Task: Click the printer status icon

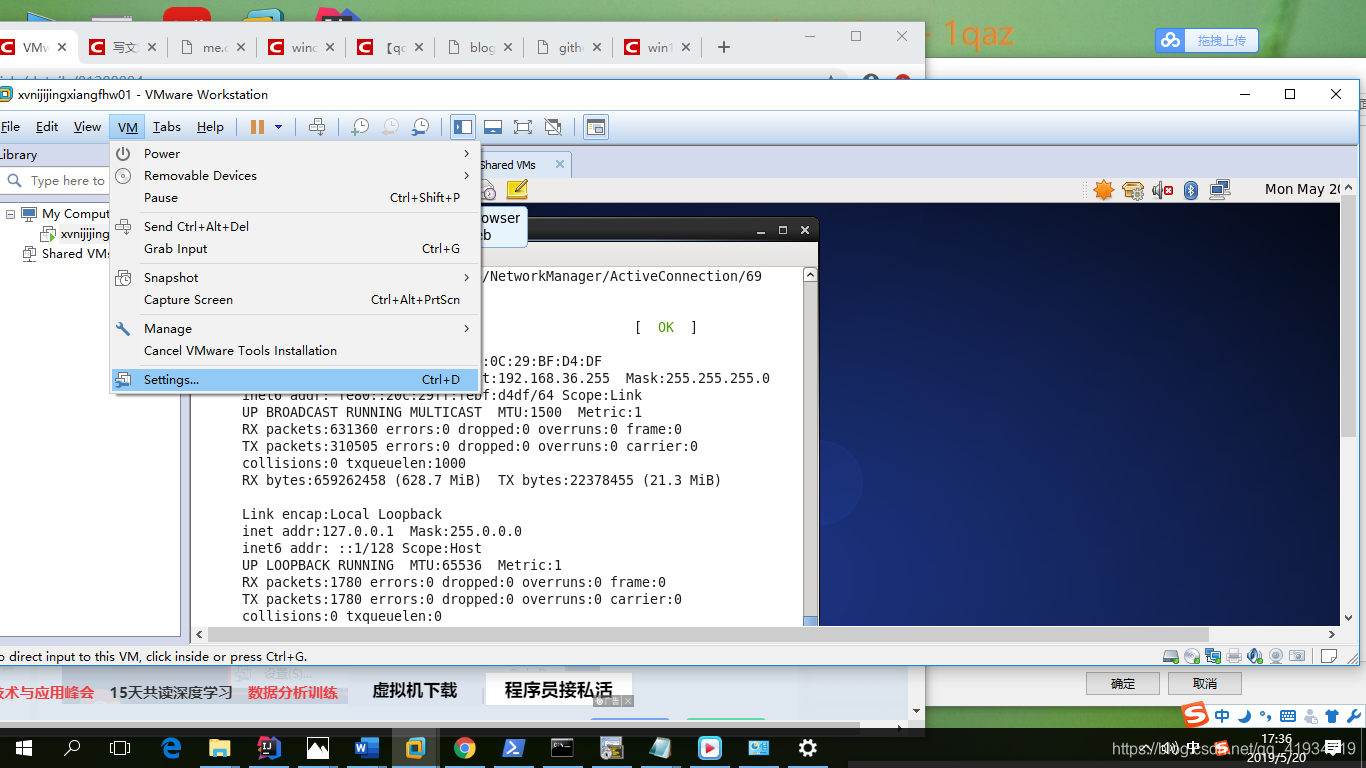Action: click(1234, 656)
